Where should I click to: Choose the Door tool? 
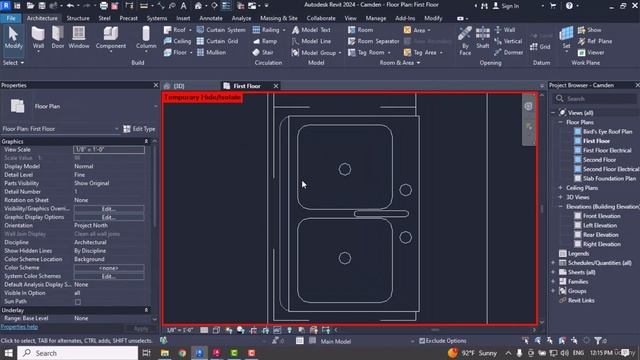click(x=58, y=38)
